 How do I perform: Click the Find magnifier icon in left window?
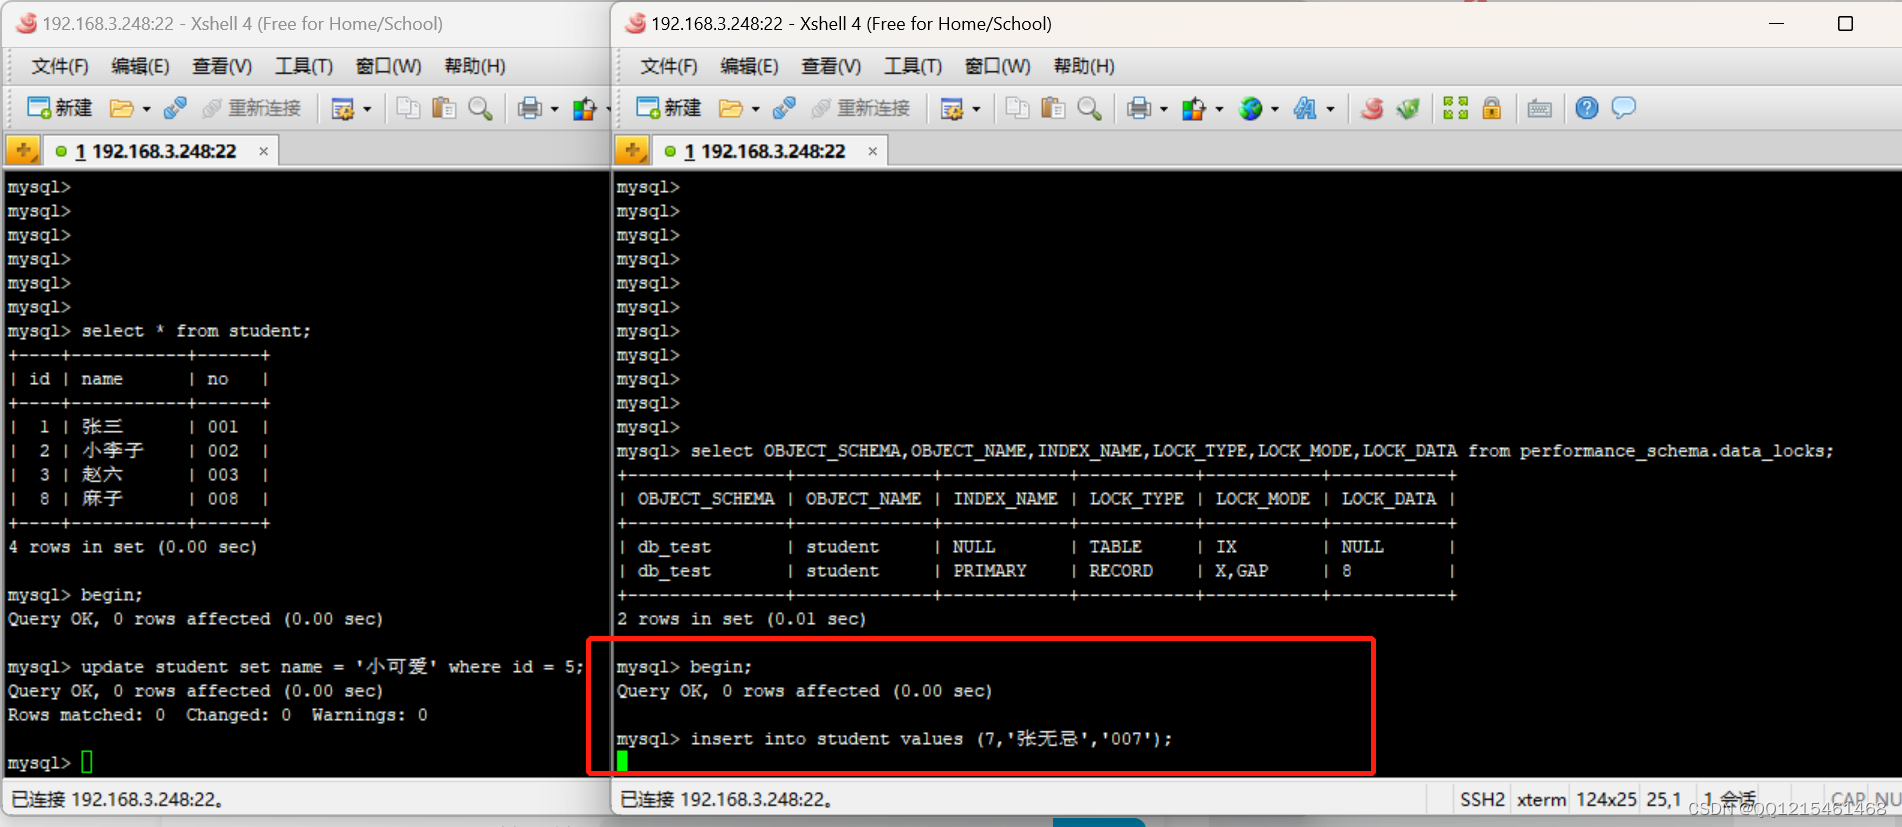pos(480,108)
